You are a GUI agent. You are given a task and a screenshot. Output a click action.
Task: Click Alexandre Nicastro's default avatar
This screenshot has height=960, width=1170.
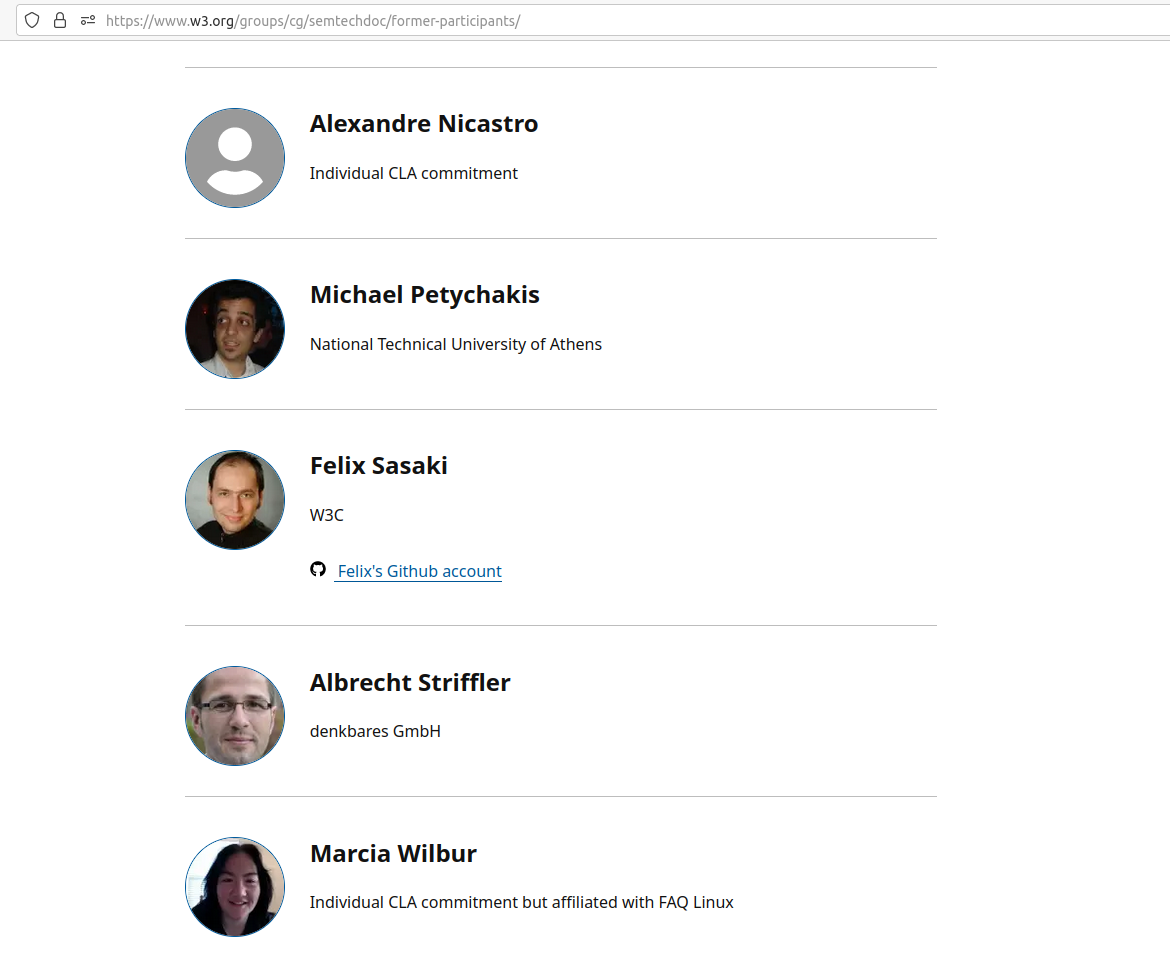coord(235,158)
